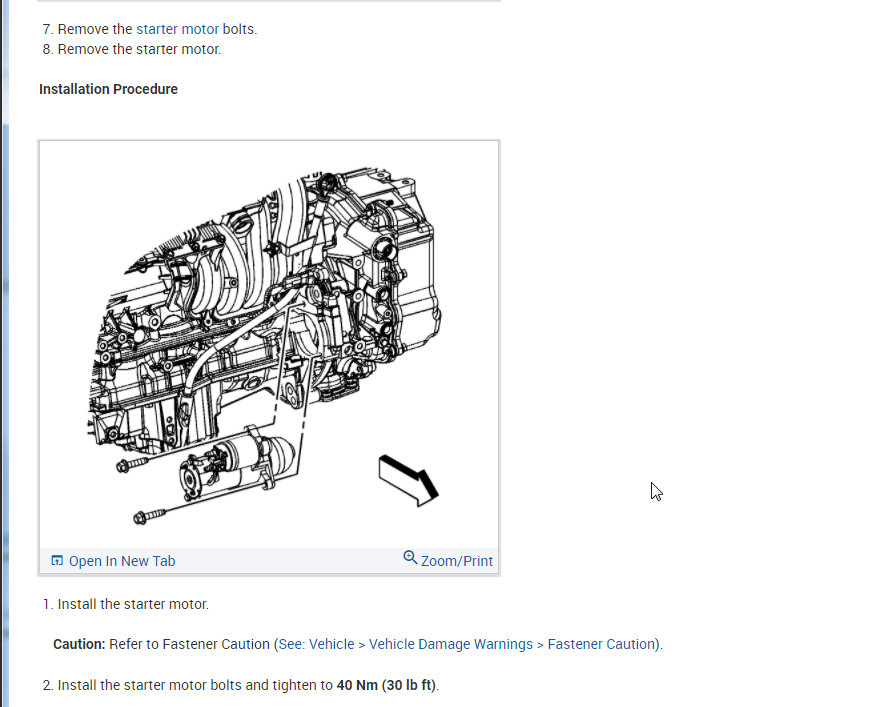Click the magnifying glass zoom icon
The image size is (880, 707).
[410, 558]
